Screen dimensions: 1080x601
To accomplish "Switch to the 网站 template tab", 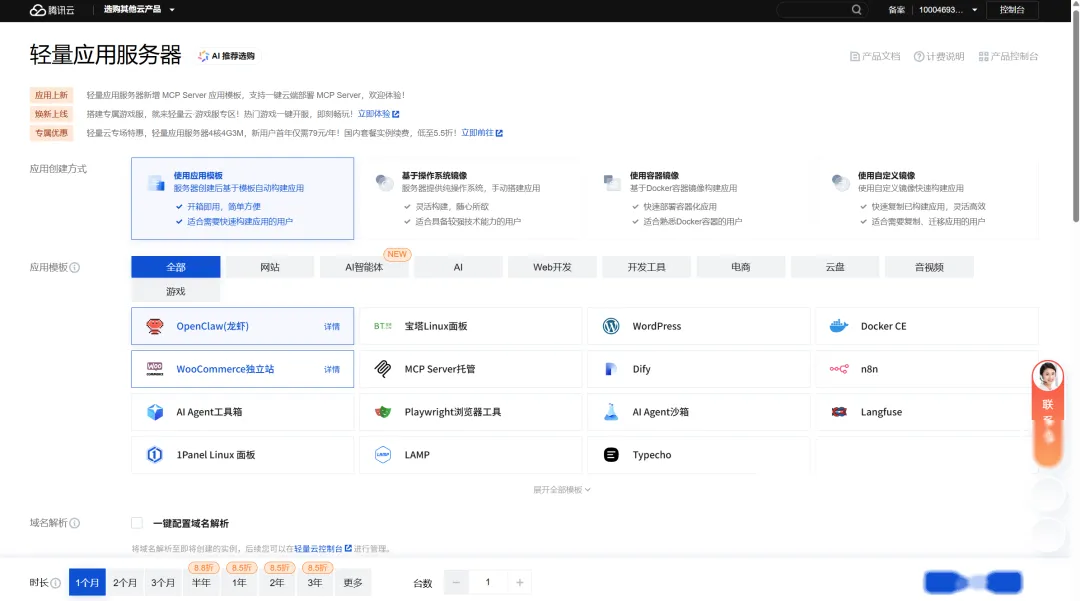I will 270,267.
